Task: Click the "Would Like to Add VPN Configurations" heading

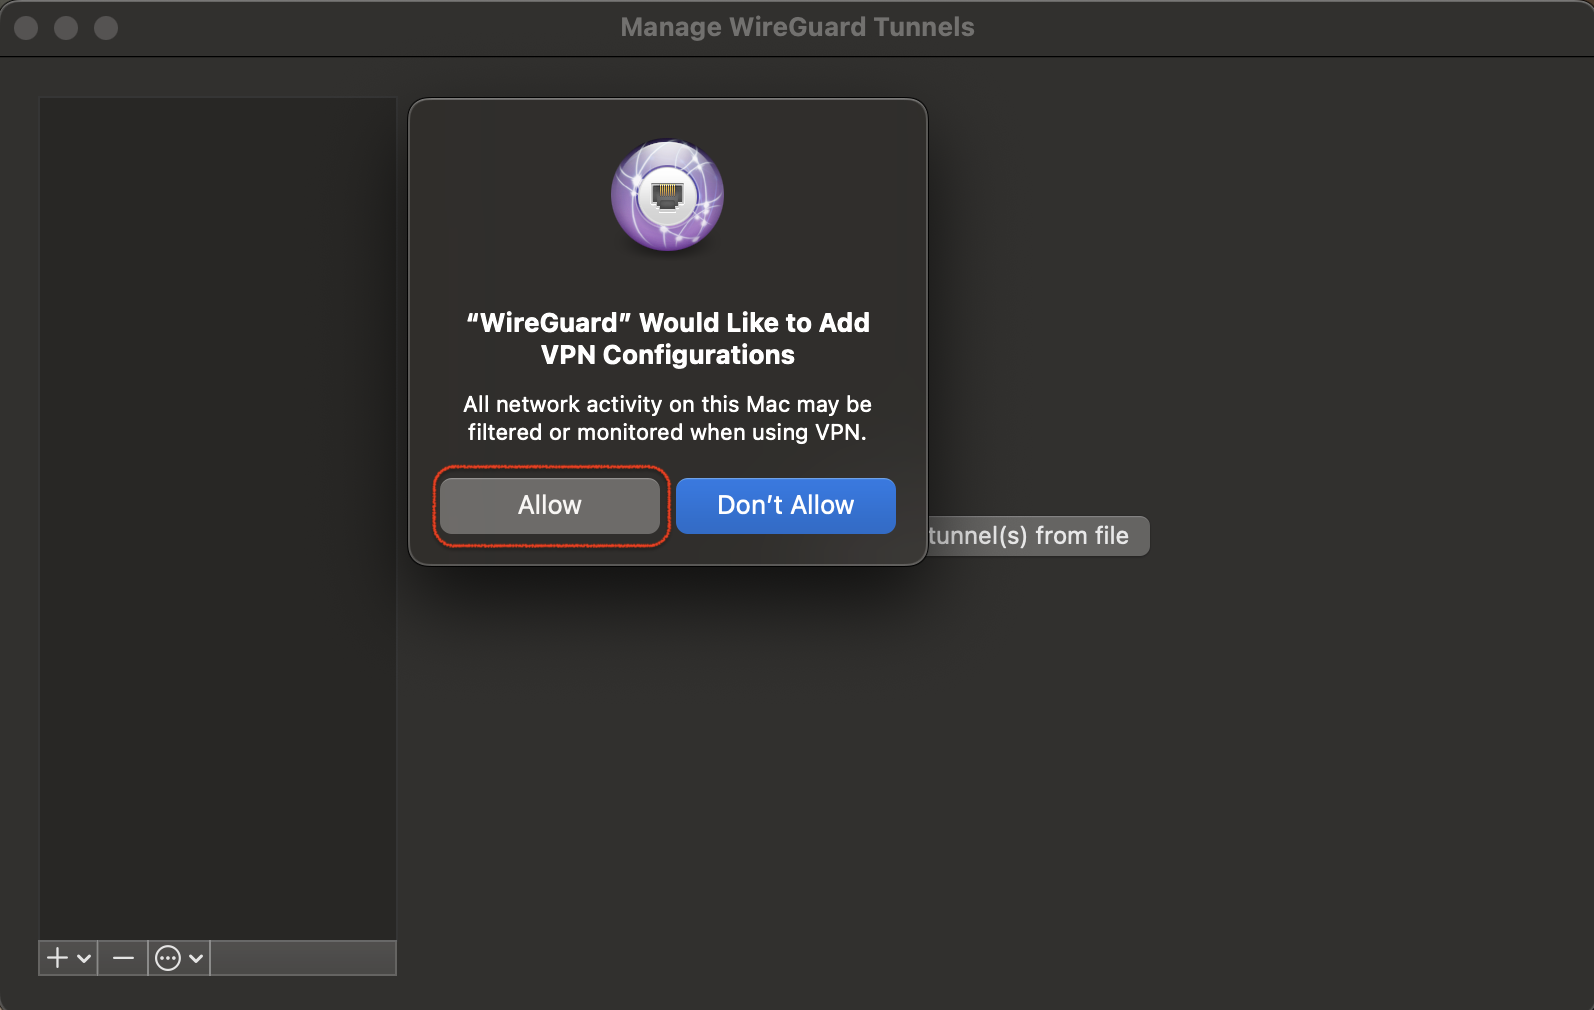Action: point(668,339)
